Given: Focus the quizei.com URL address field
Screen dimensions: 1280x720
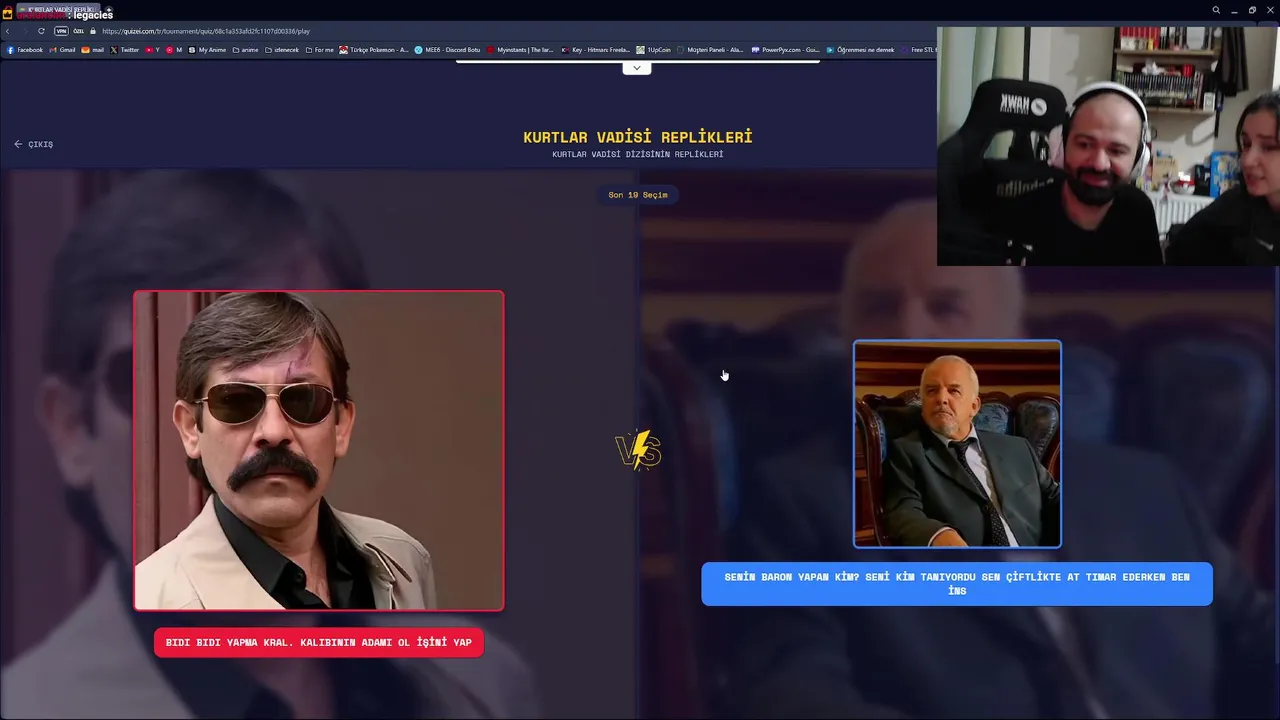Looking at the screenshot, I should 206,31.
